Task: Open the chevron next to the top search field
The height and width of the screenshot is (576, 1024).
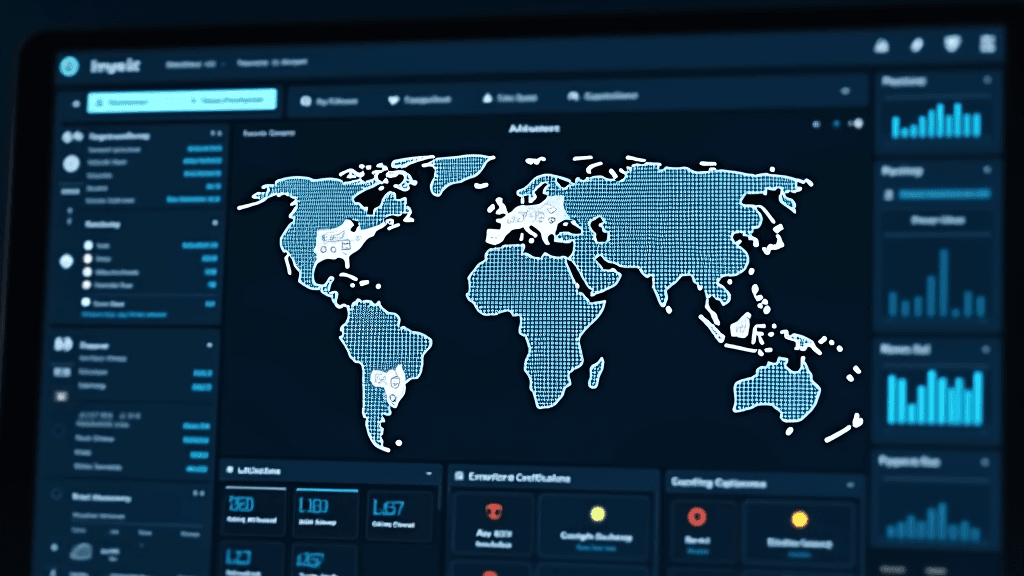Action: tap(192, 99)
